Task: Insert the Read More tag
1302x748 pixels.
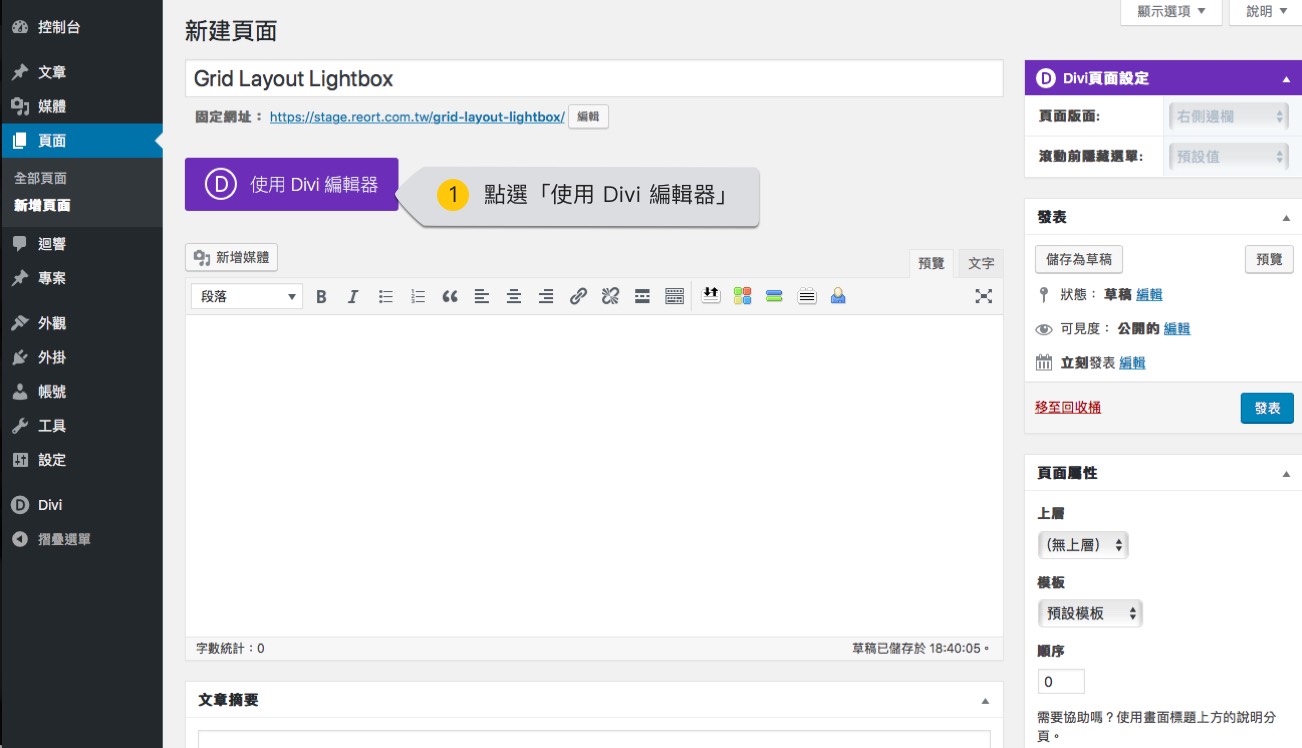Action: tap(643, 296)
